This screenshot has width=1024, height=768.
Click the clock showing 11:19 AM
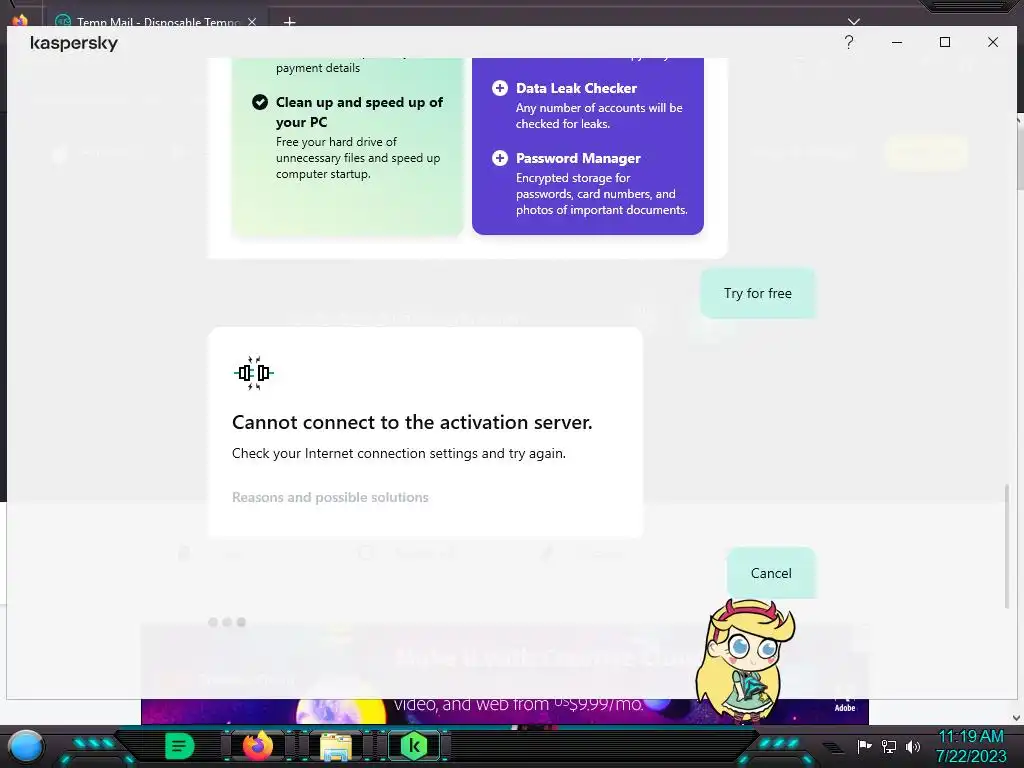(x=971, y=737)
